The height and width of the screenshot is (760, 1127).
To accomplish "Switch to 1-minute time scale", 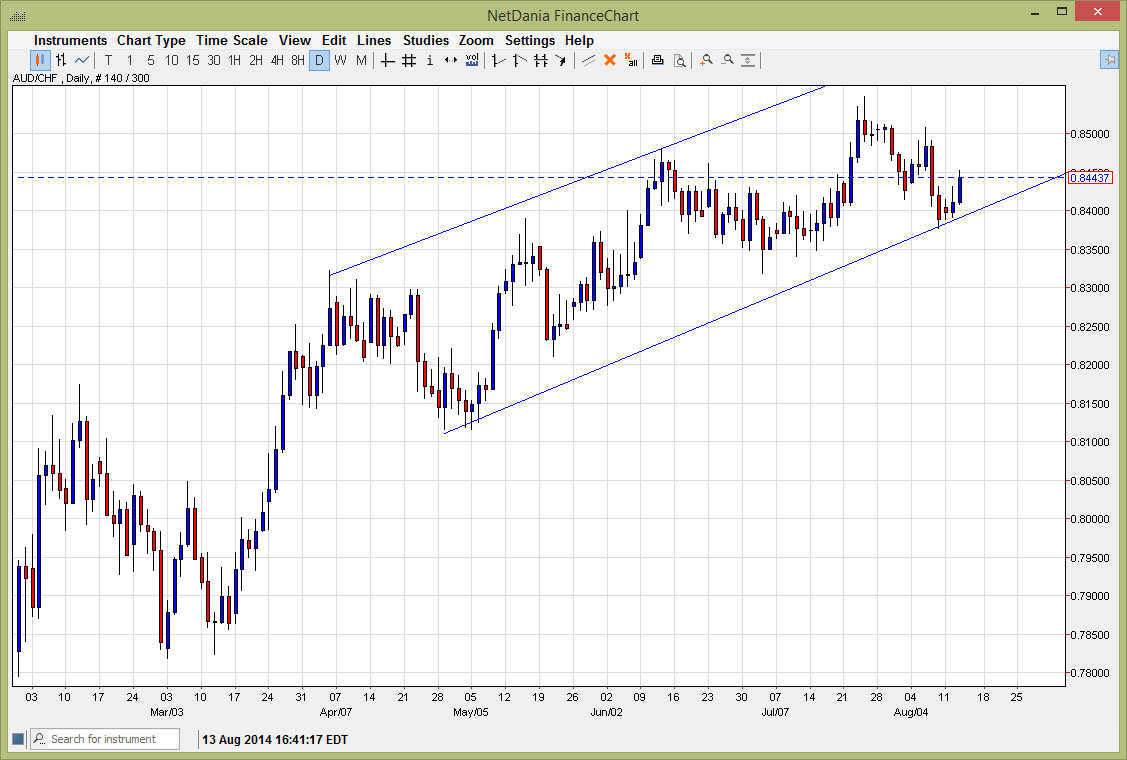I will point(129,60).
